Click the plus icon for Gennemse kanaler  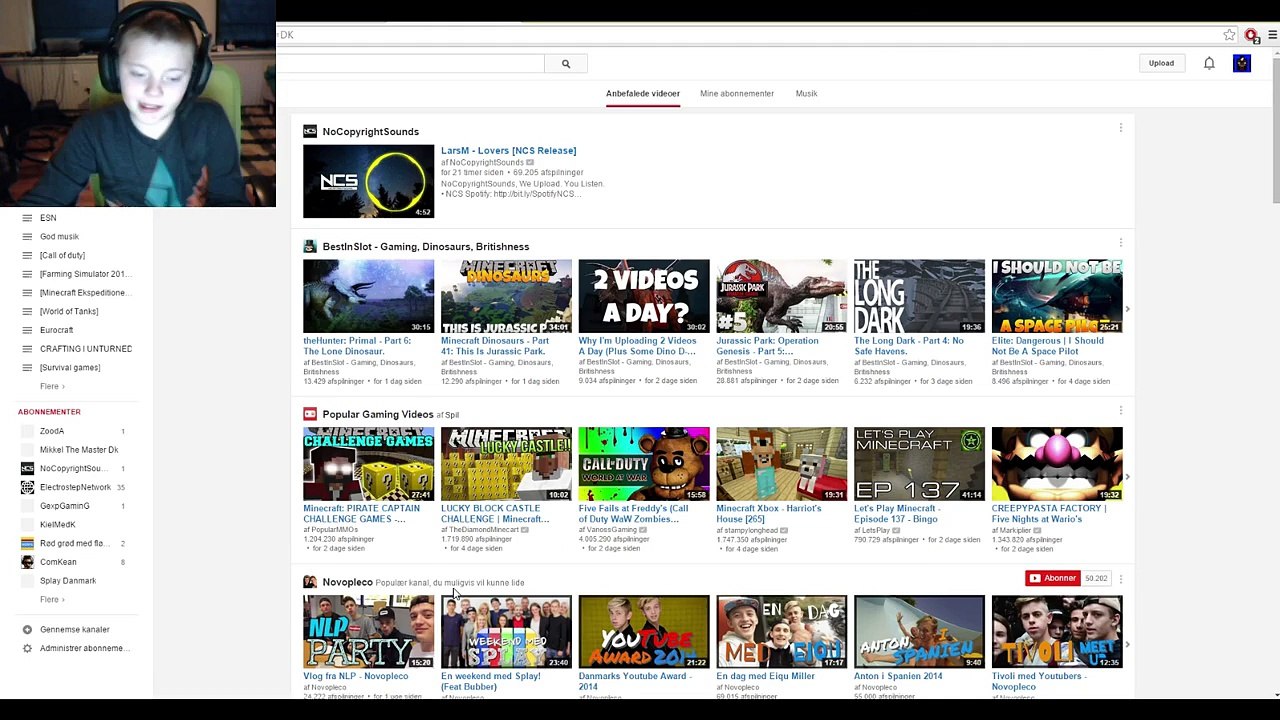pyautogui.click(x=27, y=629)
